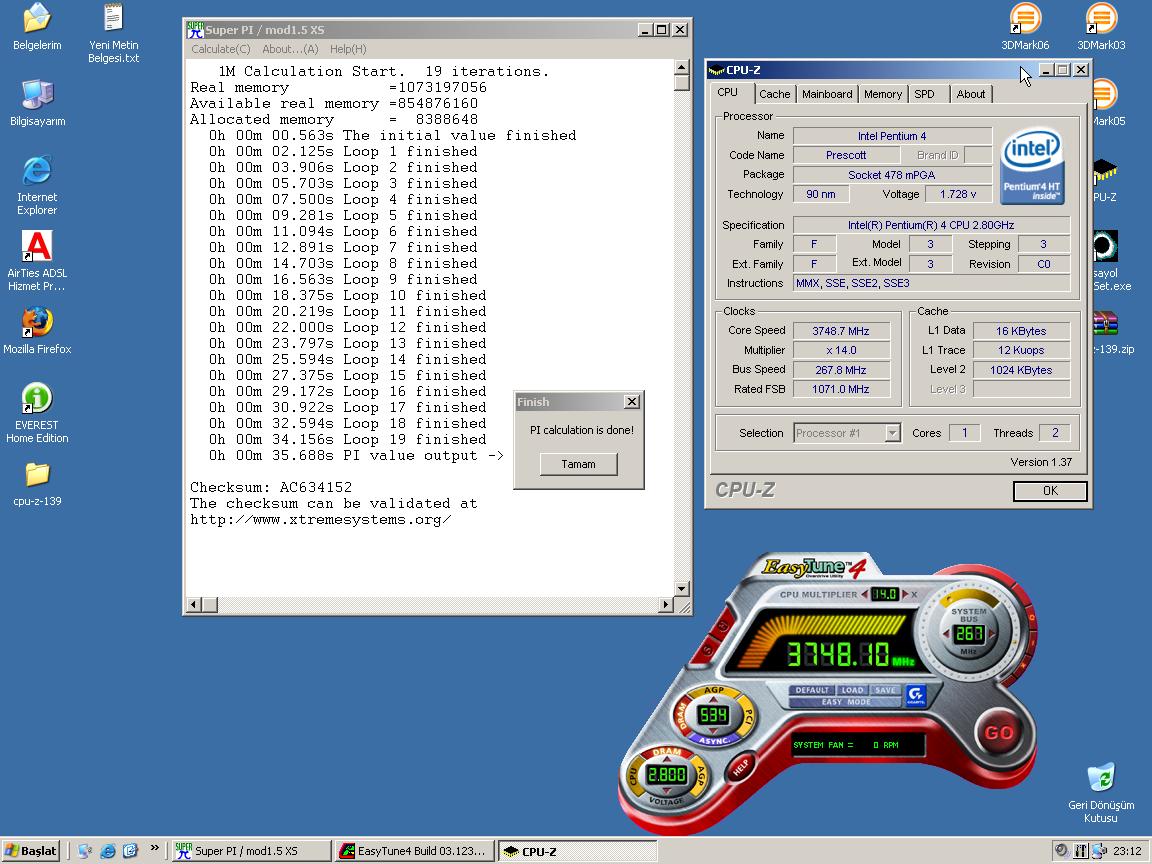The image size is (1152, 864).
Task: Switch to the CPU tab in CPU-Z
Action: [x=727, y=93]
